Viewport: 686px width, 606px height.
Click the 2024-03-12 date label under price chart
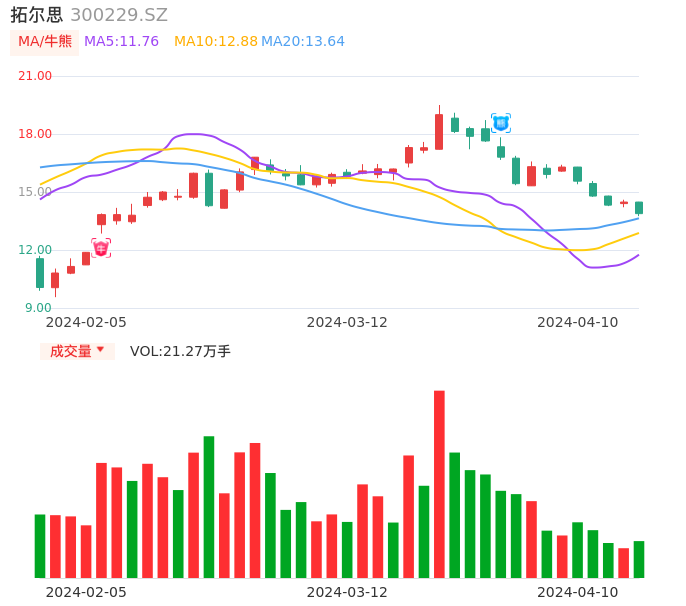(x=347, y=322)
